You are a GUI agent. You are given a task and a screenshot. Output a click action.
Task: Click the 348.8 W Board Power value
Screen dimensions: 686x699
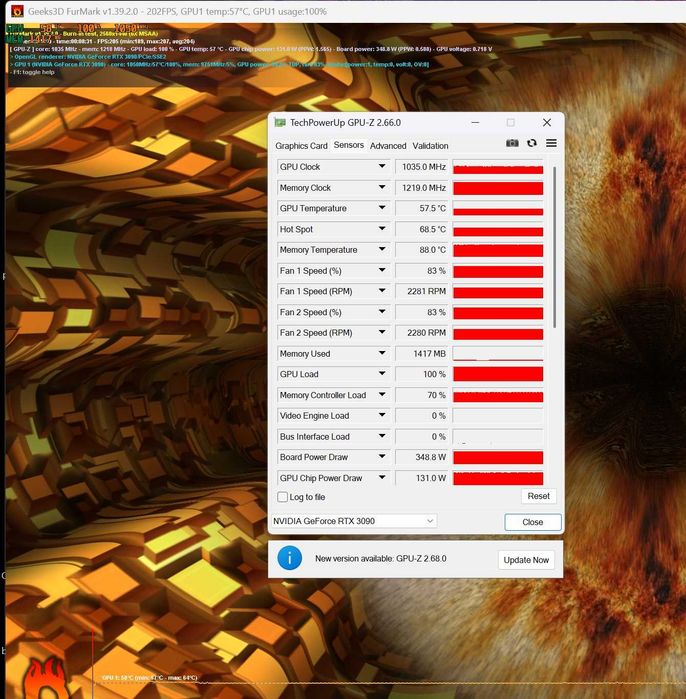pos(421,457)
